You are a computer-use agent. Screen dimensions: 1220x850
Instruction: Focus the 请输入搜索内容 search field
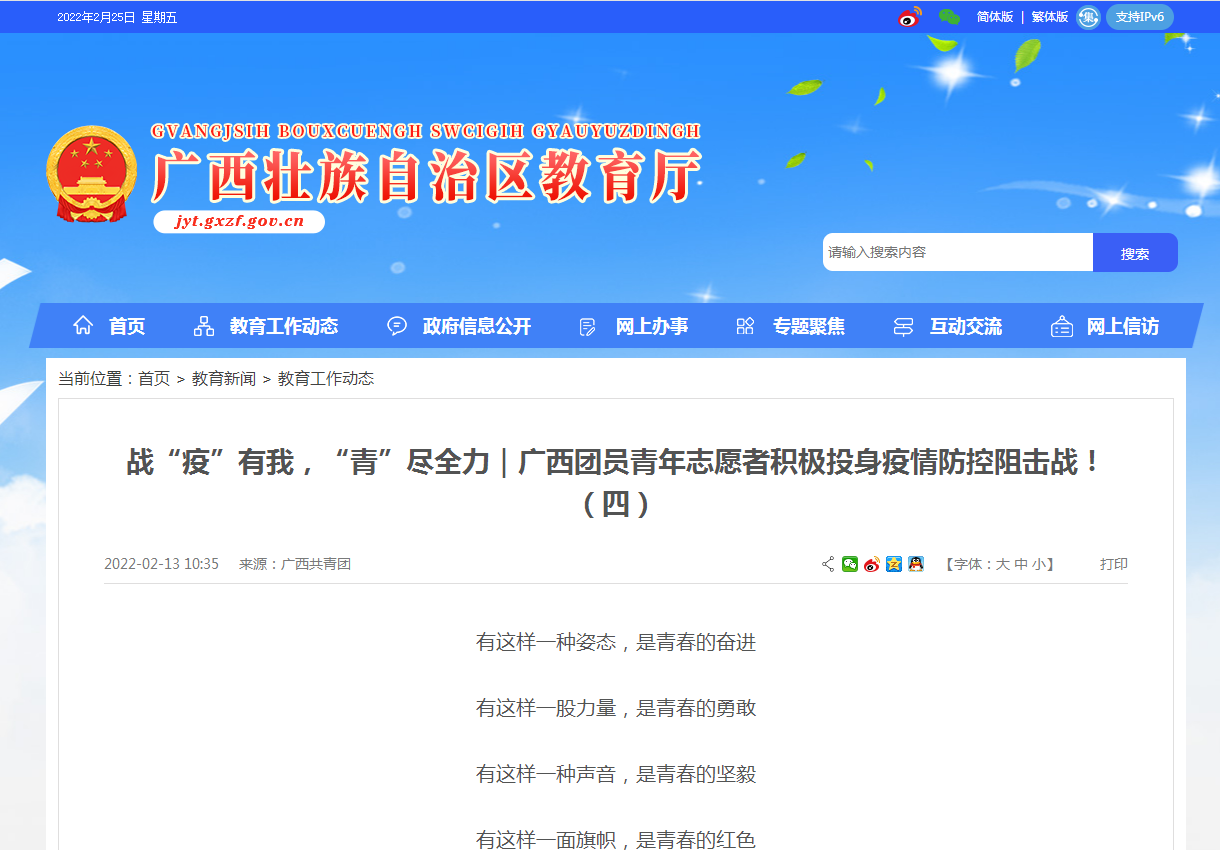coord(956,253)
